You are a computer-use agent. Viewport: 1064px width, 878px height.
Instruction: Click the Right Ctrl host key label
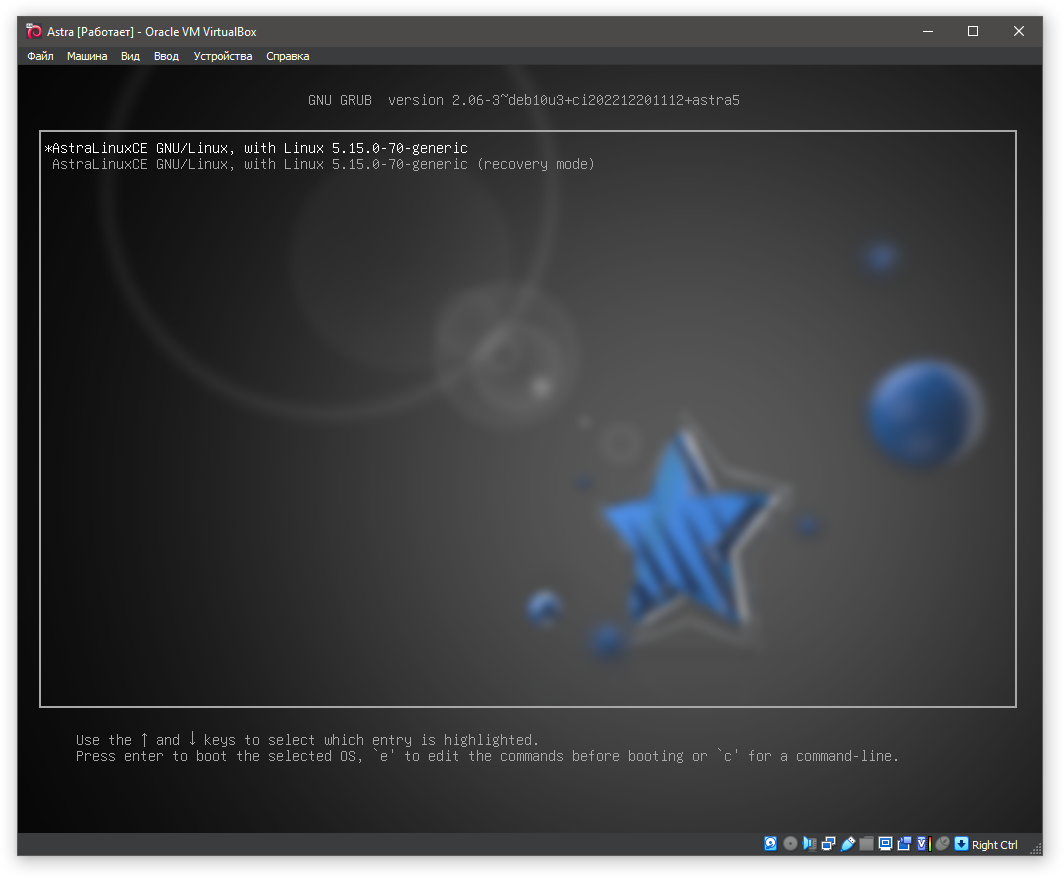point(995,845)
